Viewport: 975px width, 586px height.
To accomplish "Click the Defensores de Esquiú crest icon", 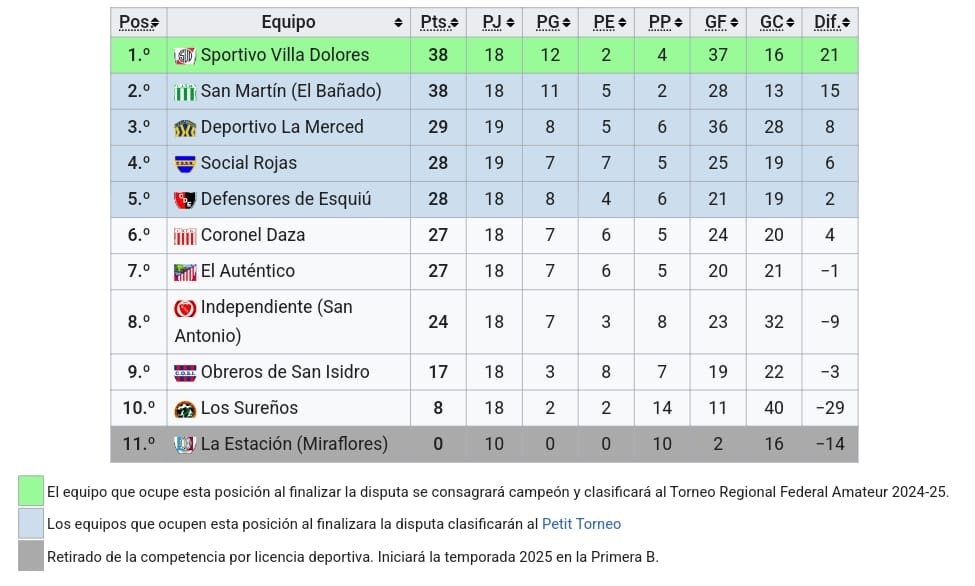I will (x=185, y=200).
